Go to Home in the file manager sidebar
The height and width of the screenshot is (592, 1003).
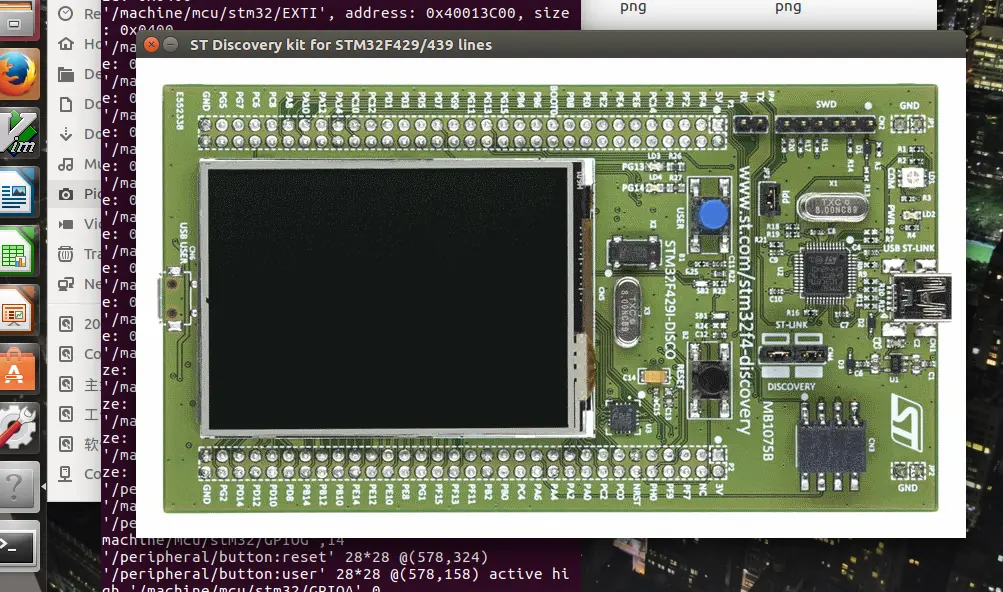(74, 44)
